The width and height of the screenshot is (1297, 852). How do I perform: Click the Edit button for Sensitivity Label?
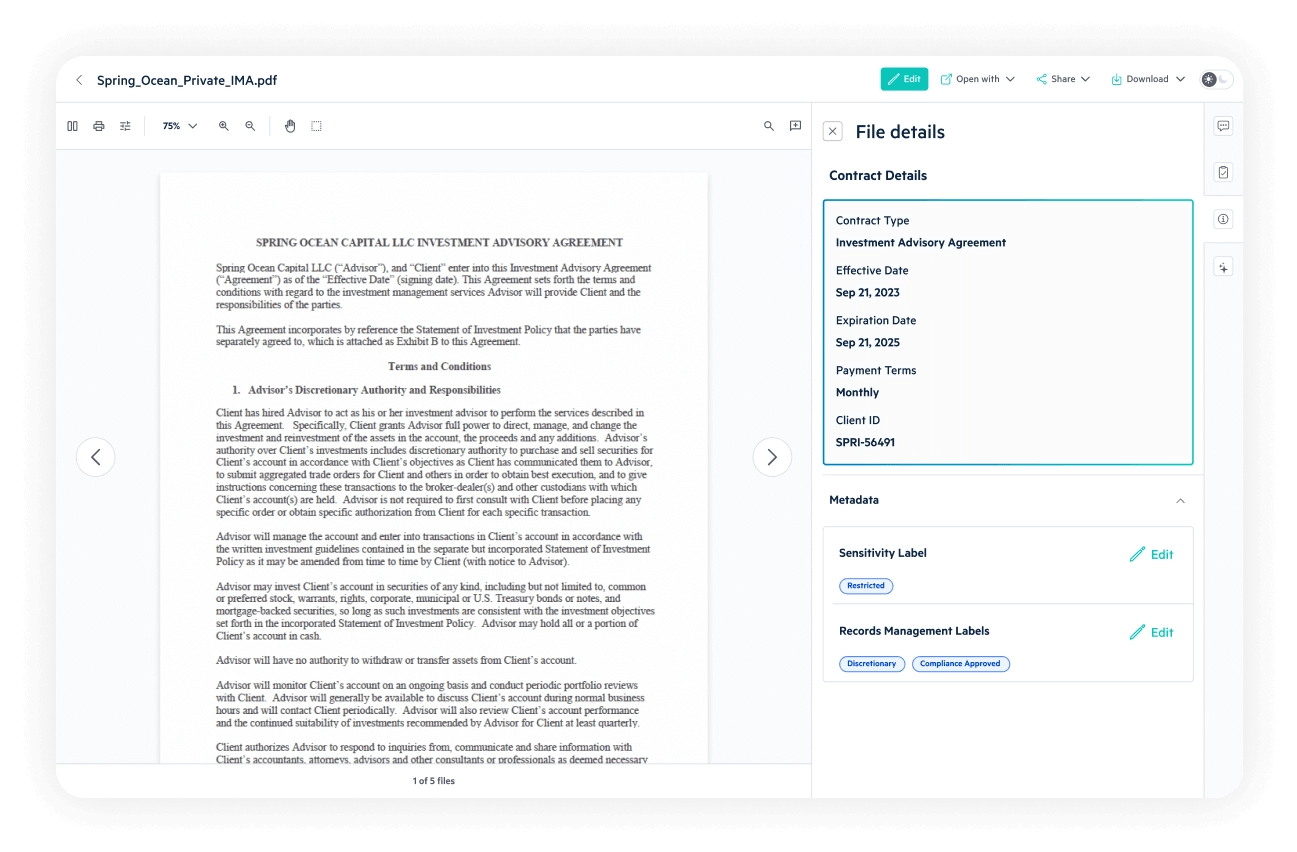[x=1151, y=554]
